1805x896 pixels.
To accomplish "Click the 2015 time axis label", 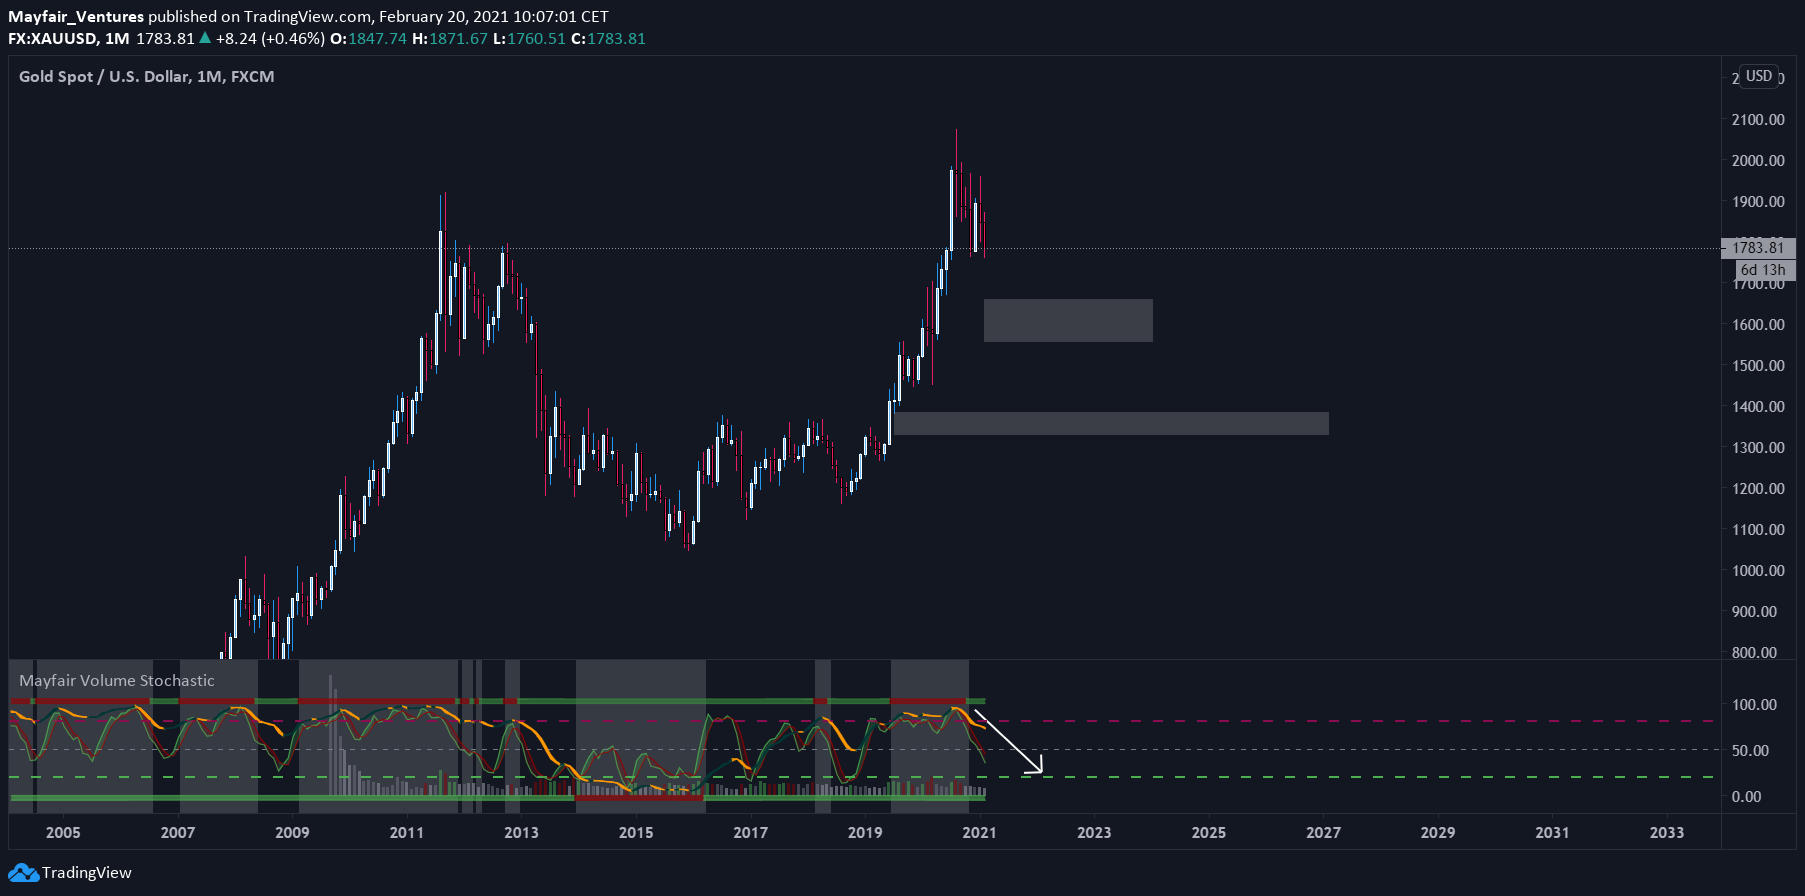I will coord(636,833).
